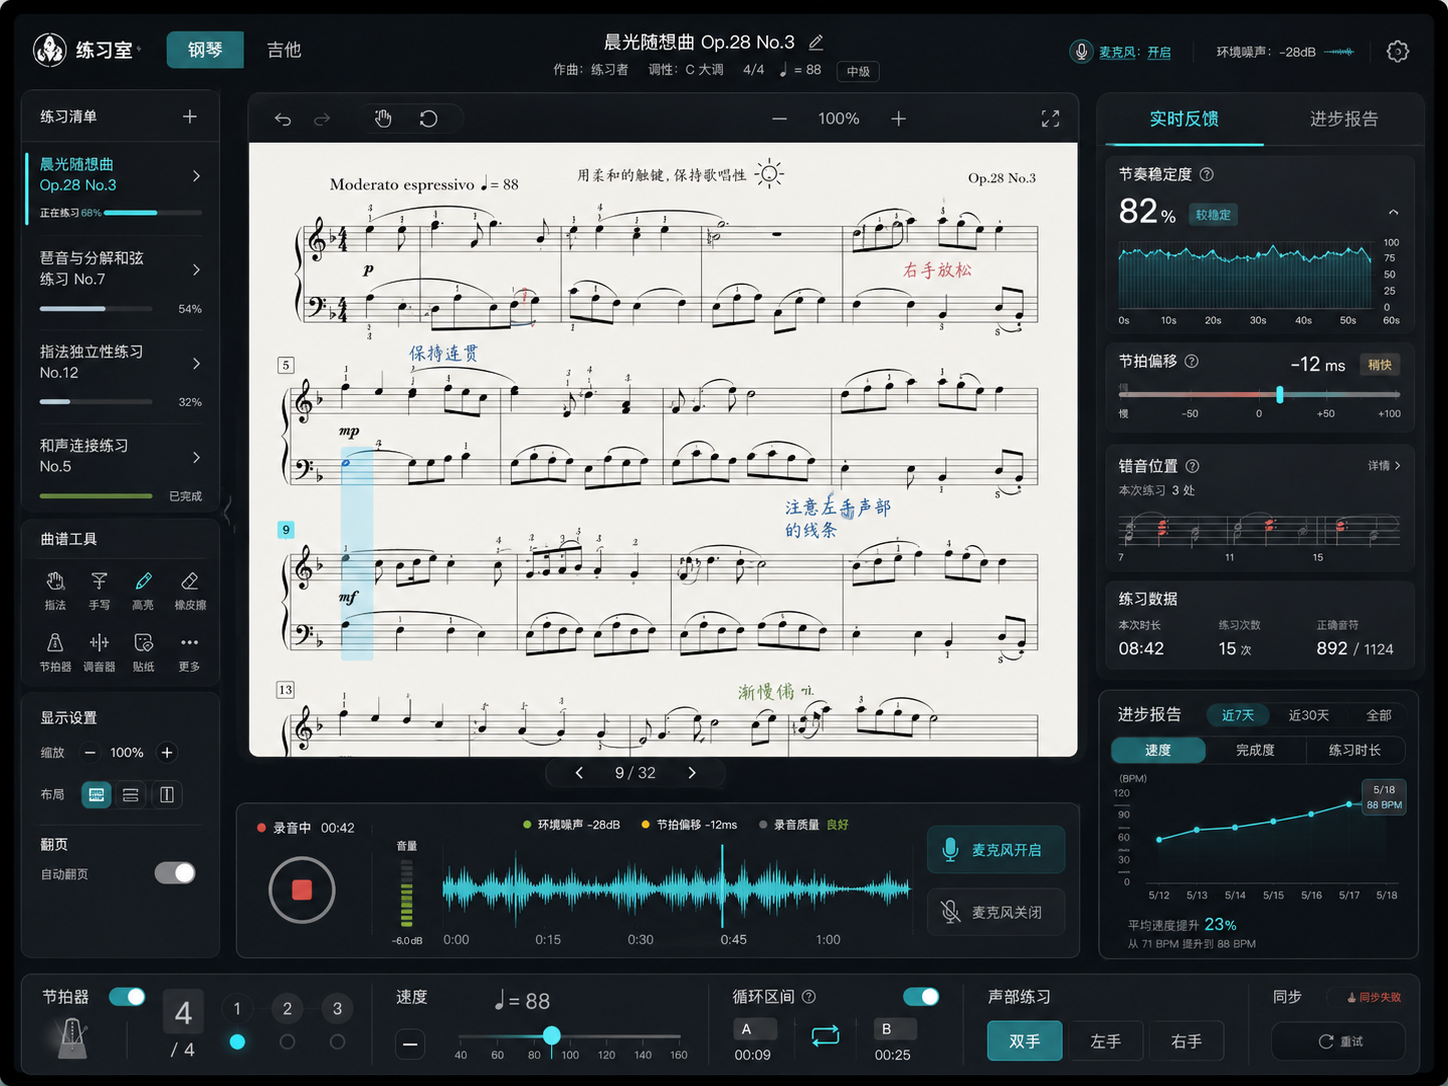Go to next page of score

coord(692,773)
